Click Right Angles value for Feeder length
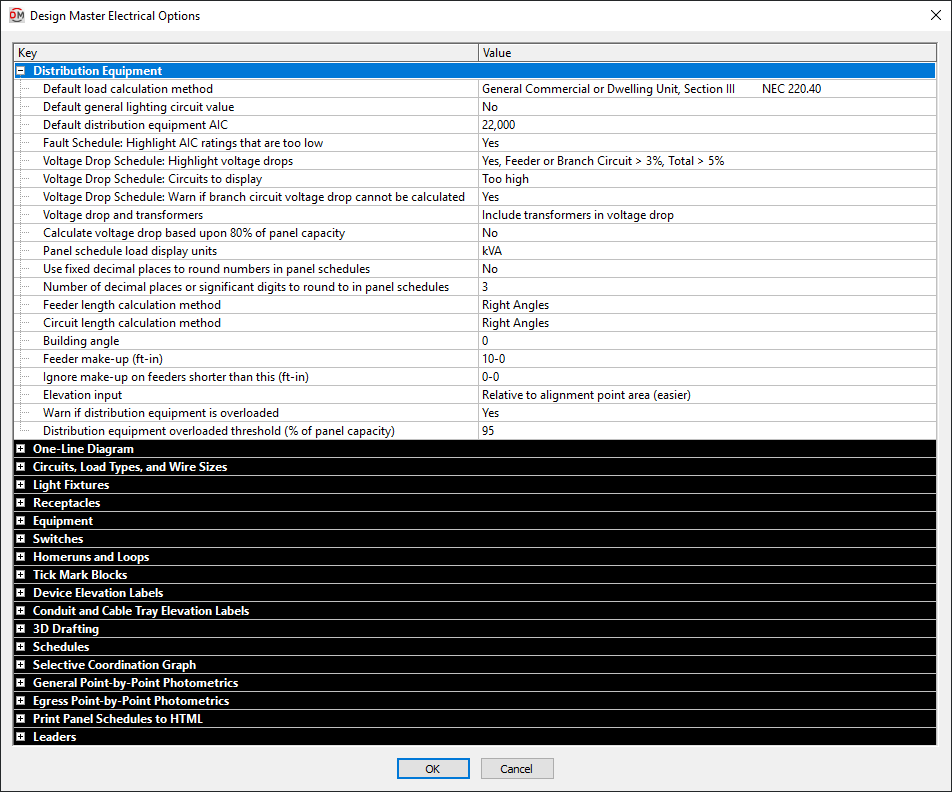Screen dimensions: 952x792 click(x=707, y=305)
